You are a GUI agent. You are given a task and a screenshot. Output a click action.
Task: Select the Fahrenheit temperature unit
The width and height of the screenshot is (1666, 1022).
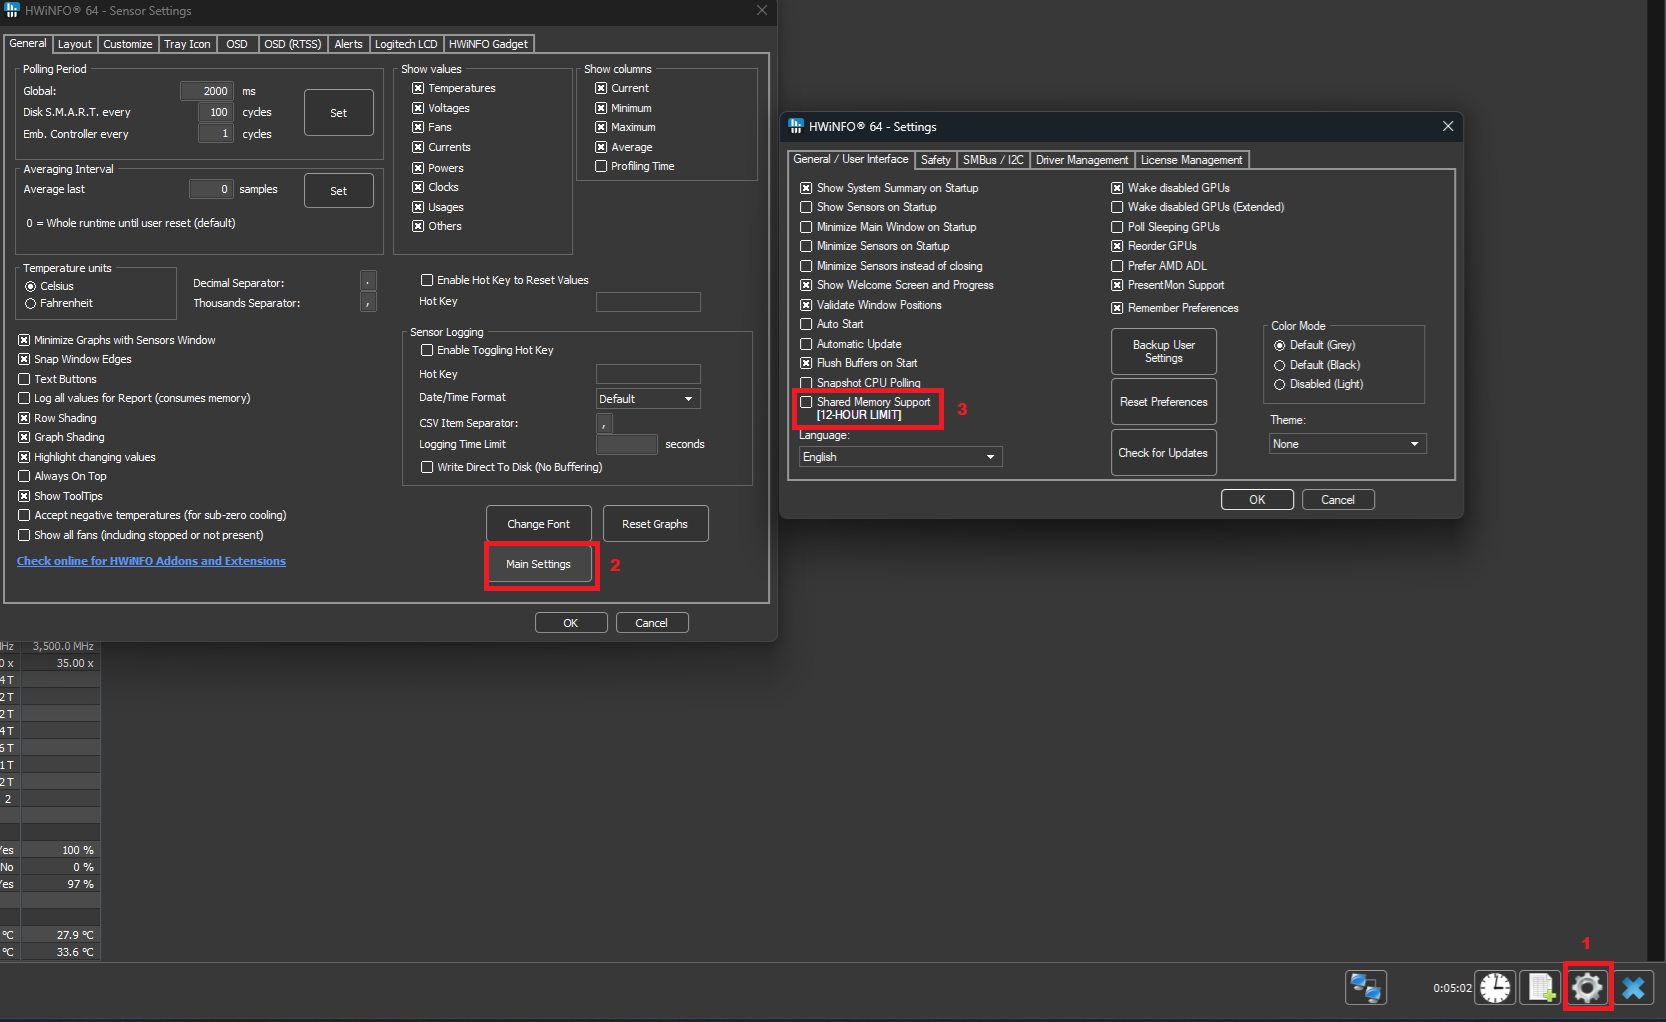30,303
